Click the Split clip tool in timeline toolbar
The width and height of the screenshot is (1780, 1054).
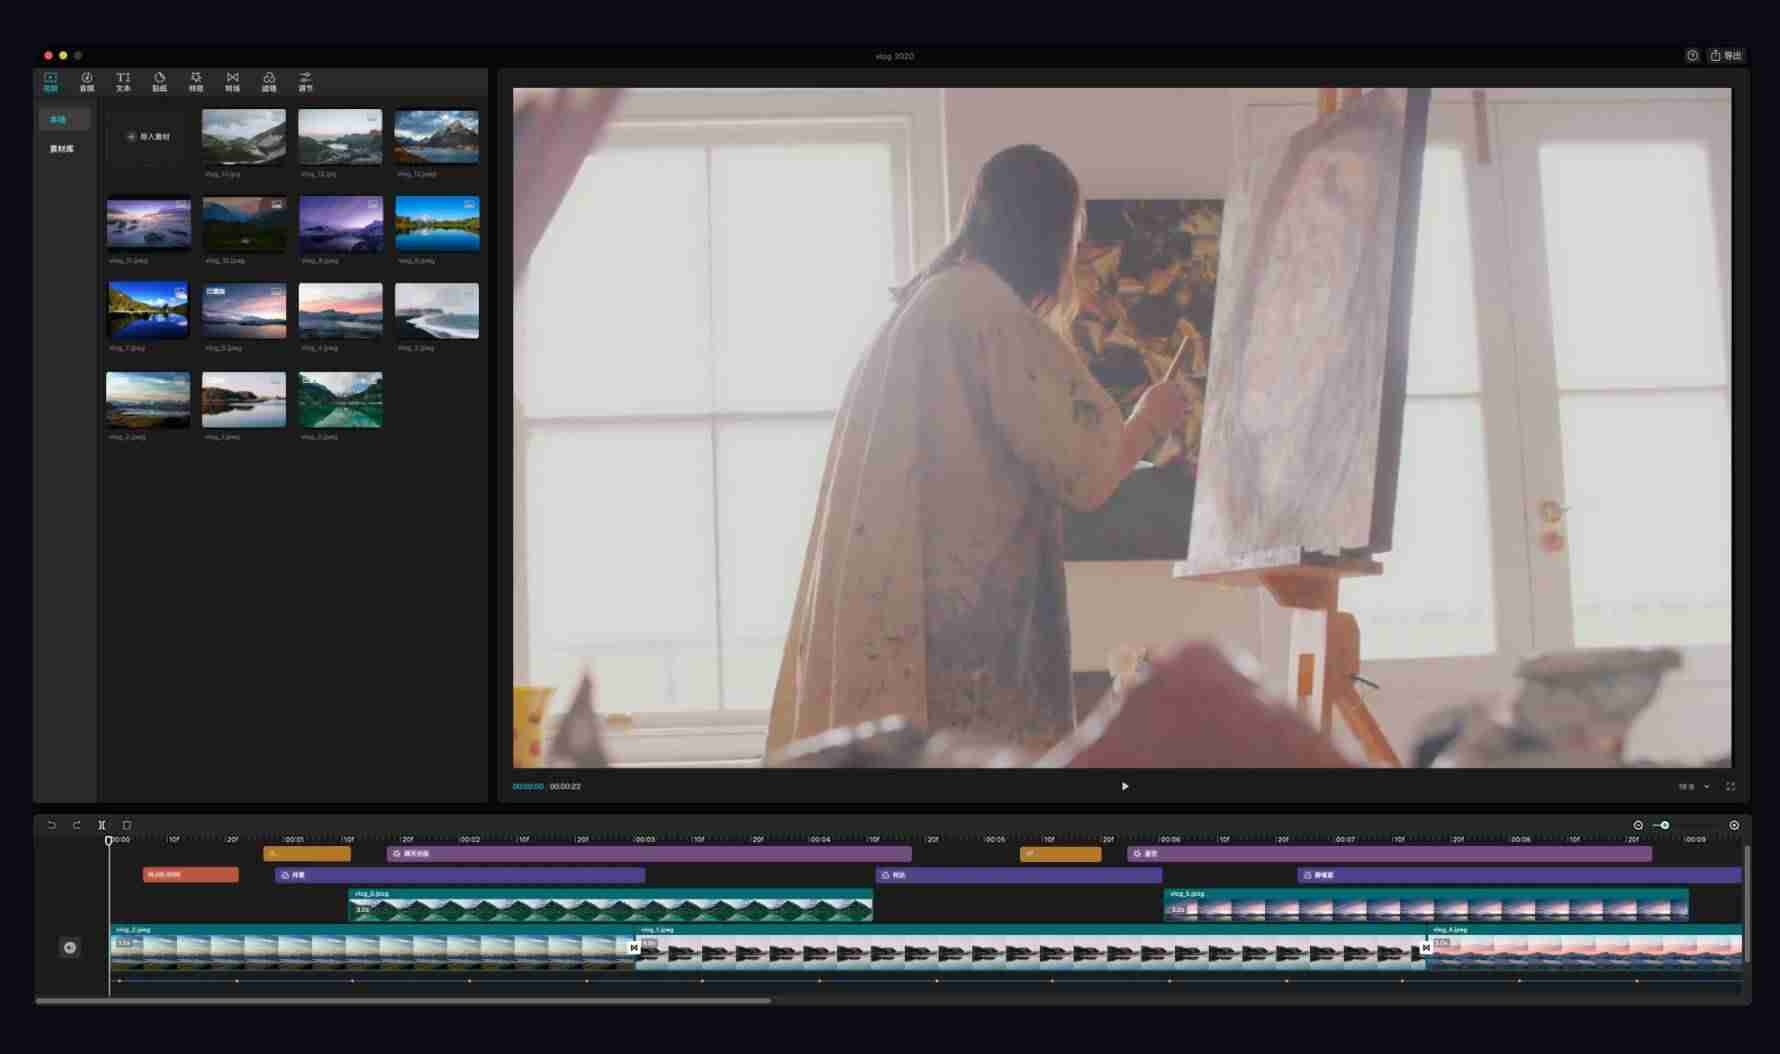[101, 825]
